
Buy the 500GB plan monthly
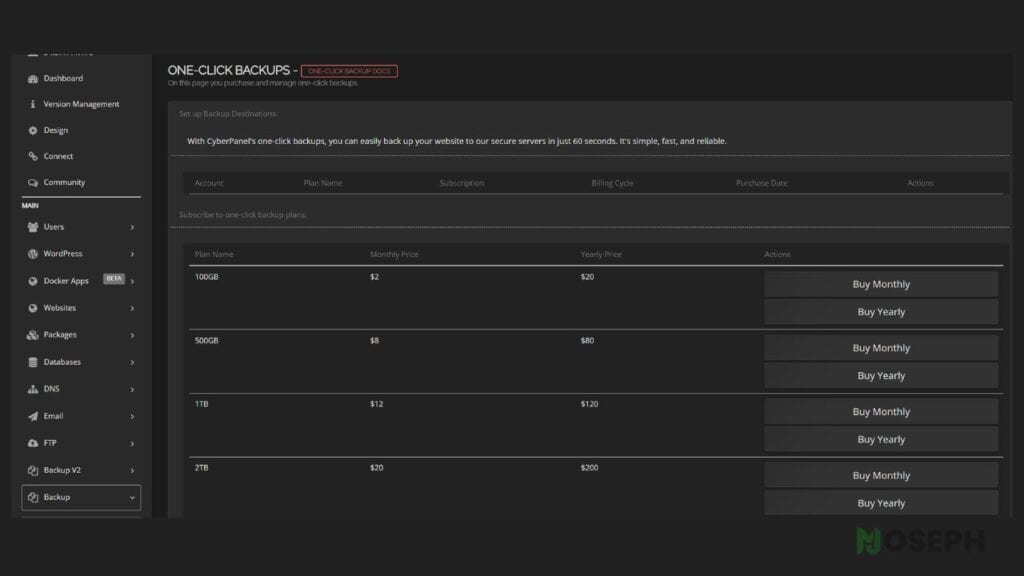click(x=881, y=348)
